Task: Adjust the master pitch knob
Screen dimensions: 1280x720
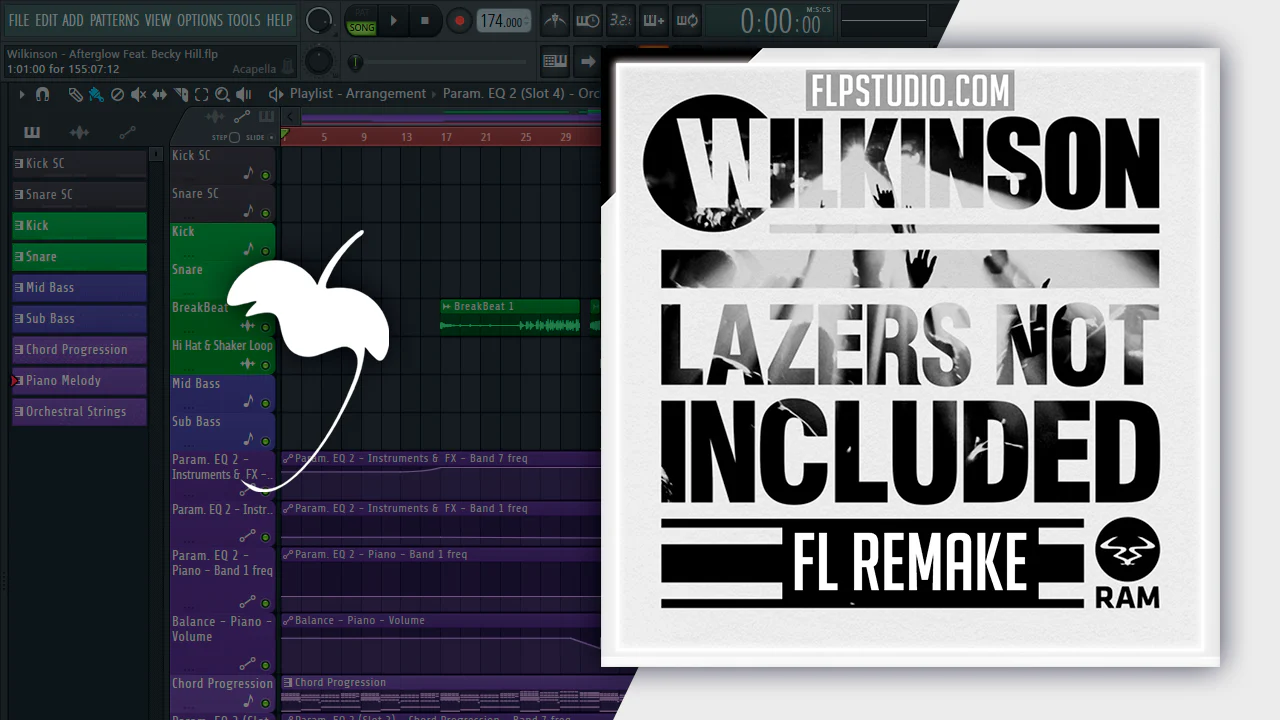Action: (x=318, y=61)
